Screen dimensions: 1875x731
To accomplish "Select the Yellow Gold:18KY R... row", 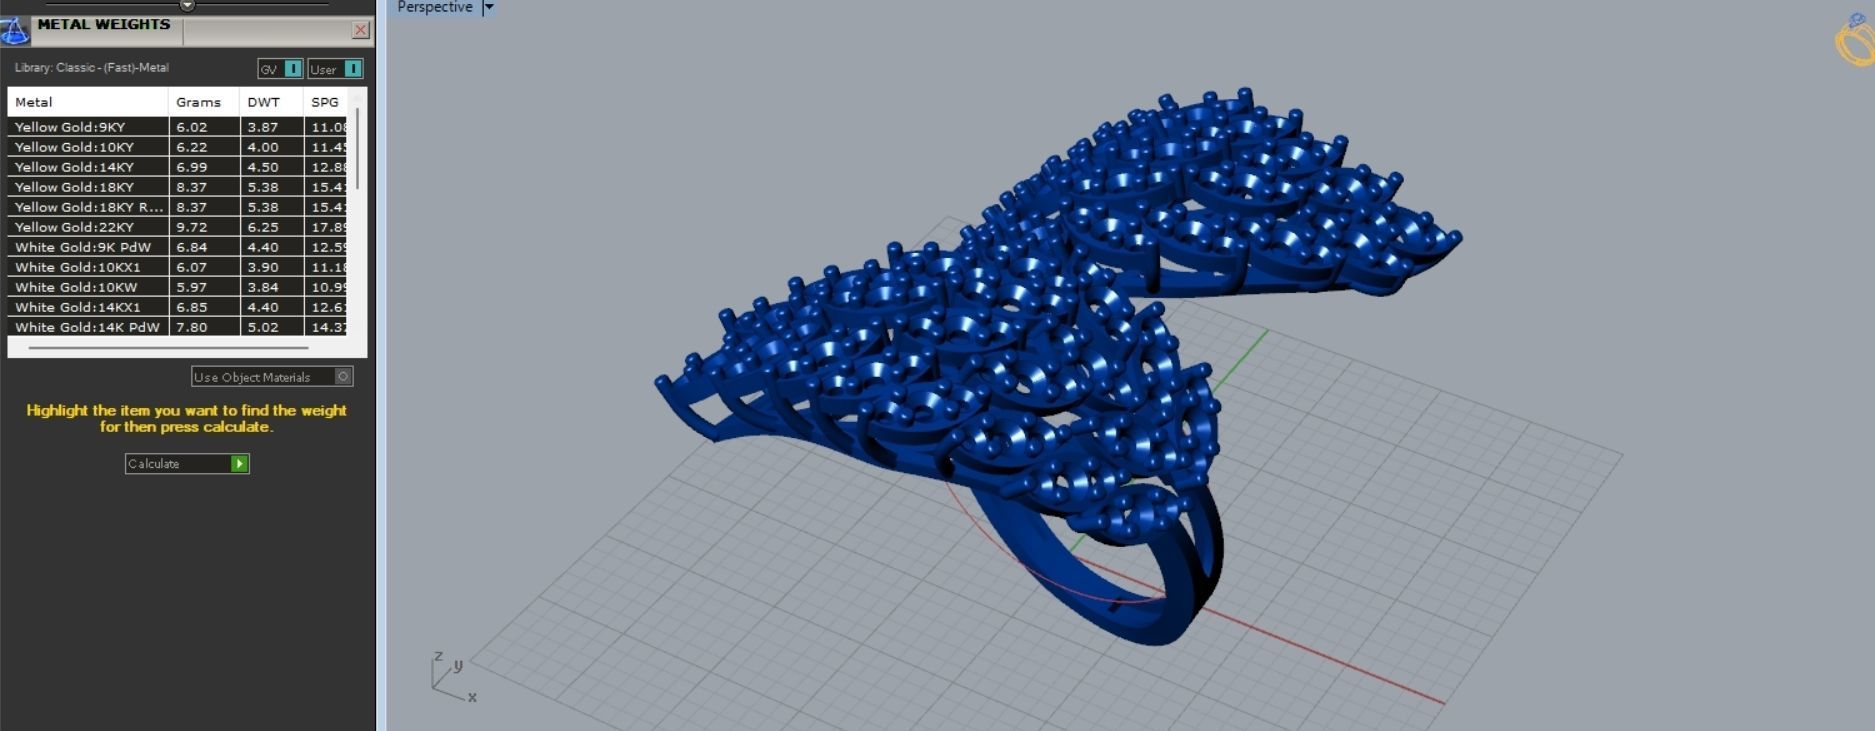I will point(177,207).
